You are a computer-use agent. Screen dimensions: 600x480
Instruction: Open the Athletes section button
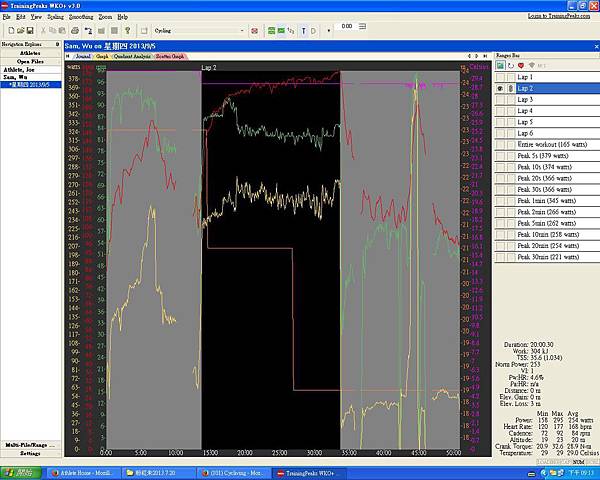tap(30, 53)
